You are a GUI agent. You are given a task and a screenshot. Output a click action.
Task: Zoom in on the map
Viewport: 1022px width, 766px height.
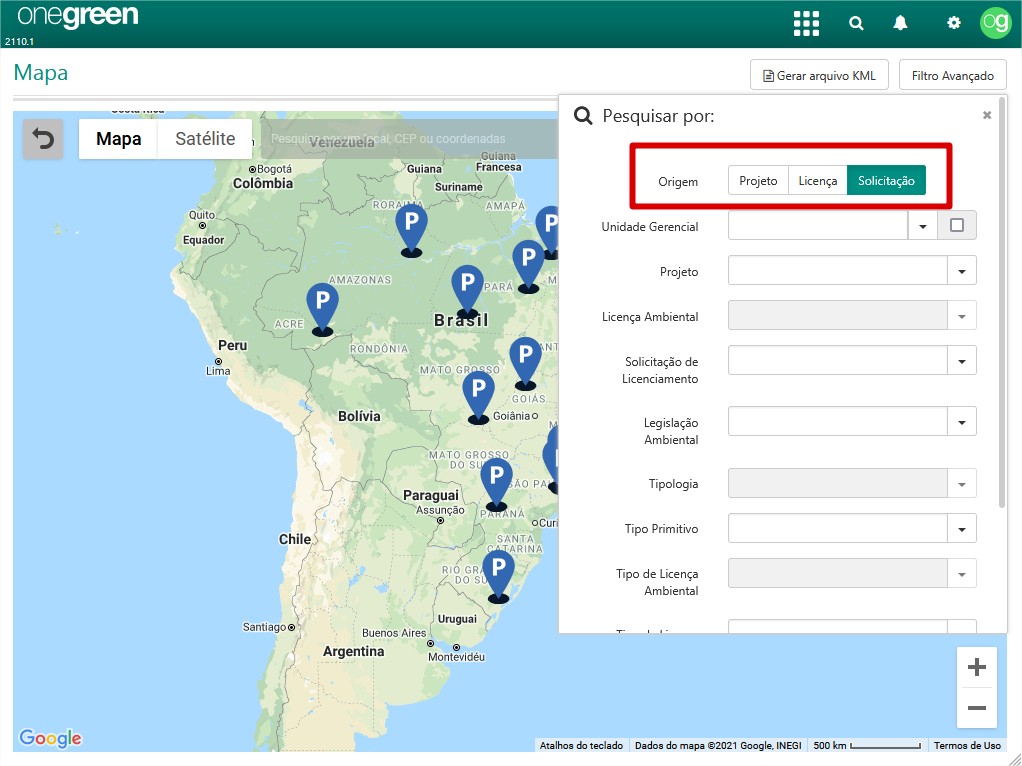point(976,667)
